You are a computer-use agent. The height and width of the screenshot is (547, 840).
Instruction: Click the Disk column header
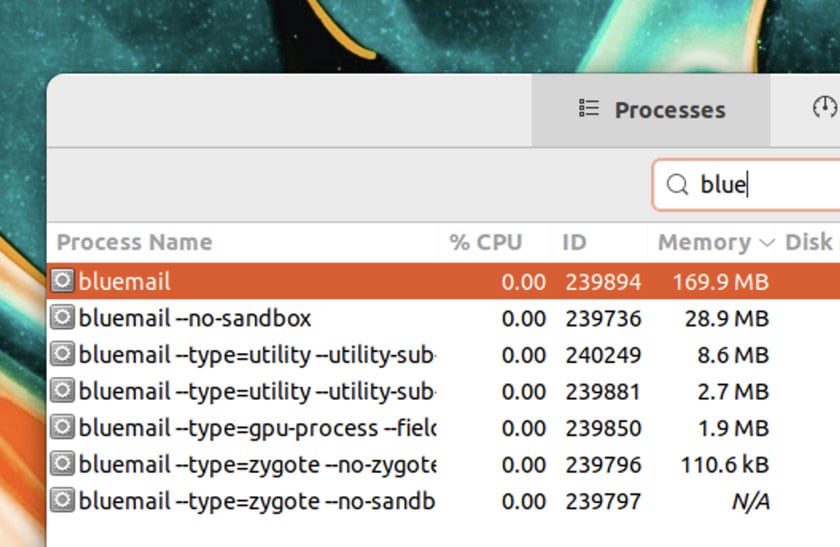[x=809, y=242]
